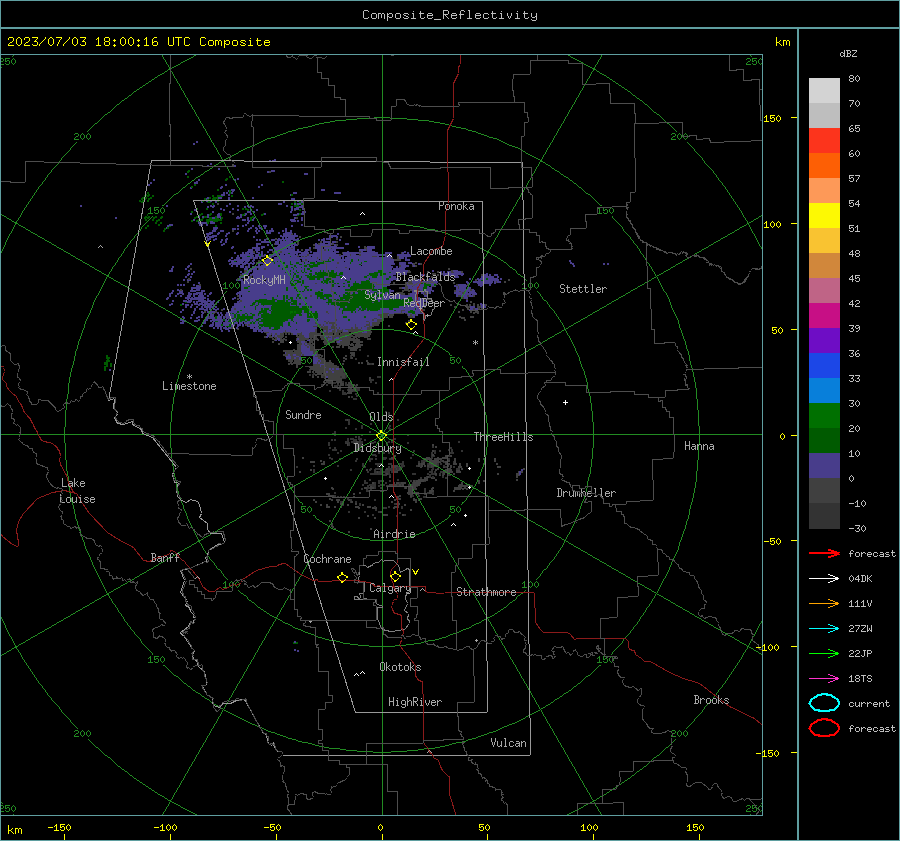Click the RockyMH label

pos(264,280)
